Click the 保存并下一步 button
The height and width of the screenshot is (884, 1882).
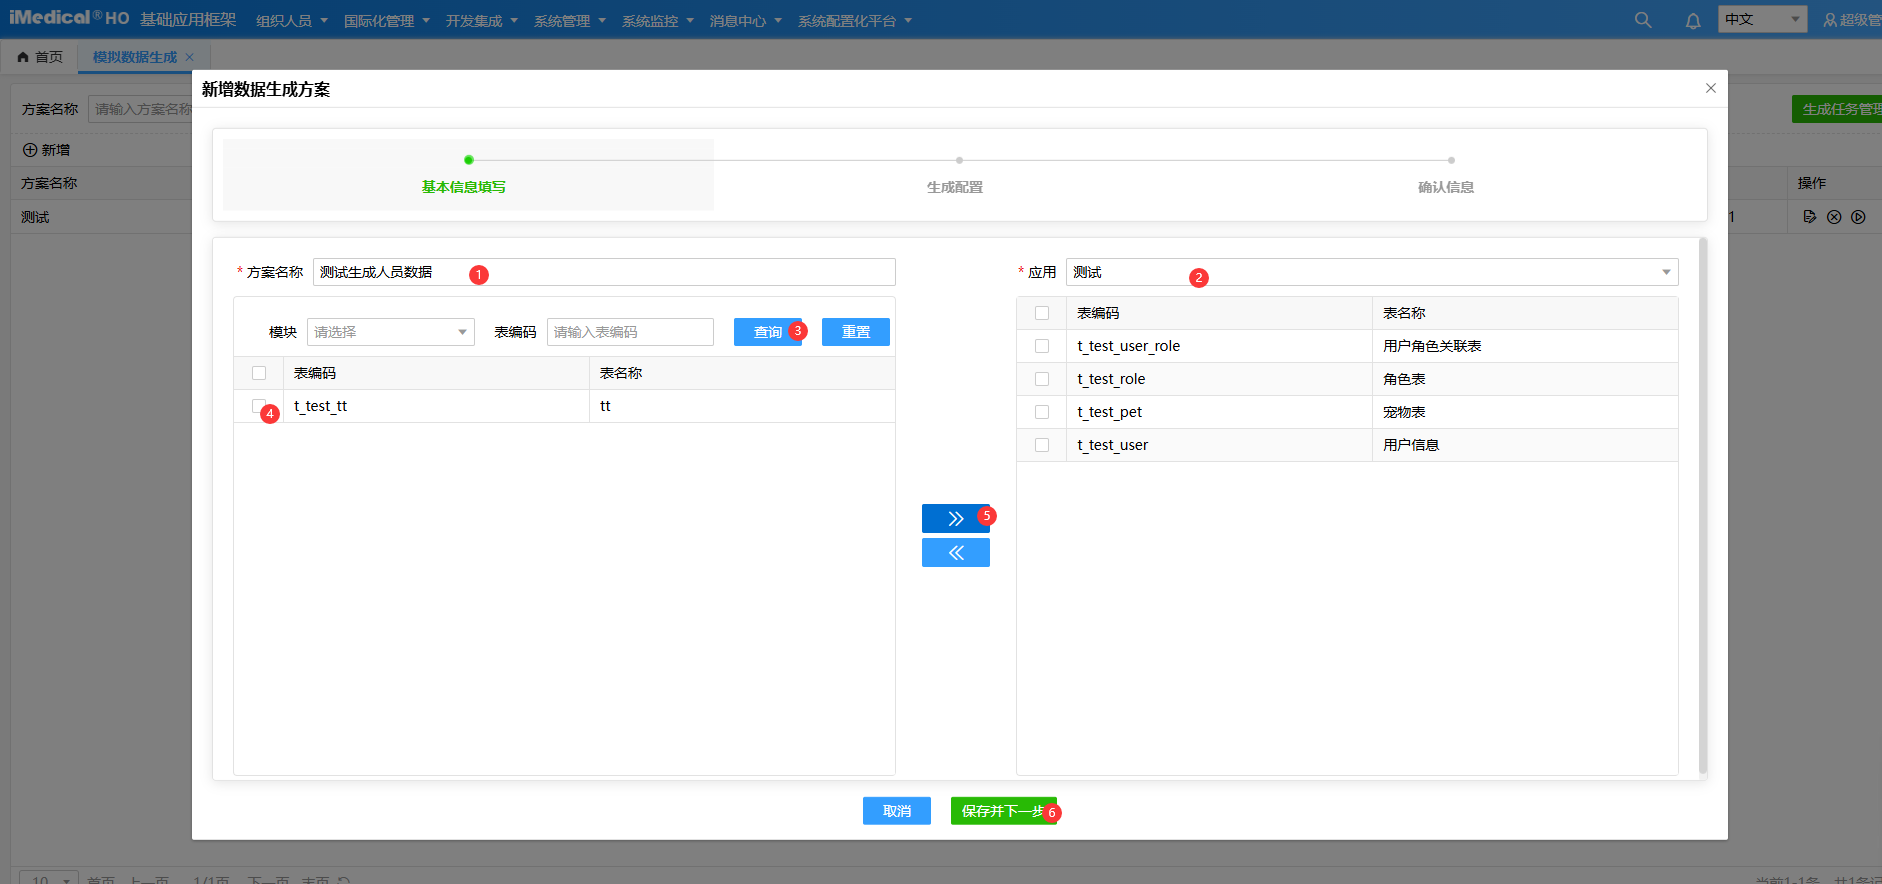coord(1002,811)
